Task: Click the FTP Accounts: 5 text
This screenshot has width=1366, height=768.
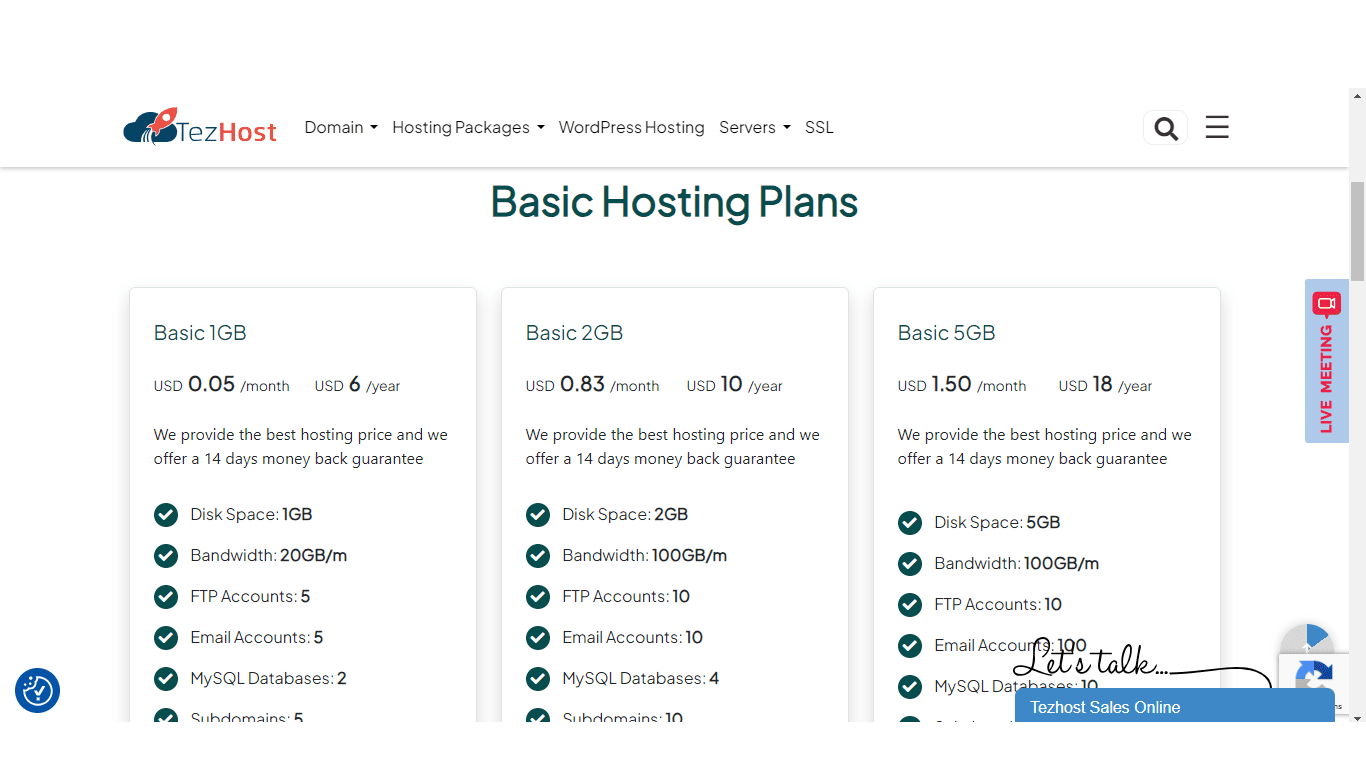Action: [250, 596]
